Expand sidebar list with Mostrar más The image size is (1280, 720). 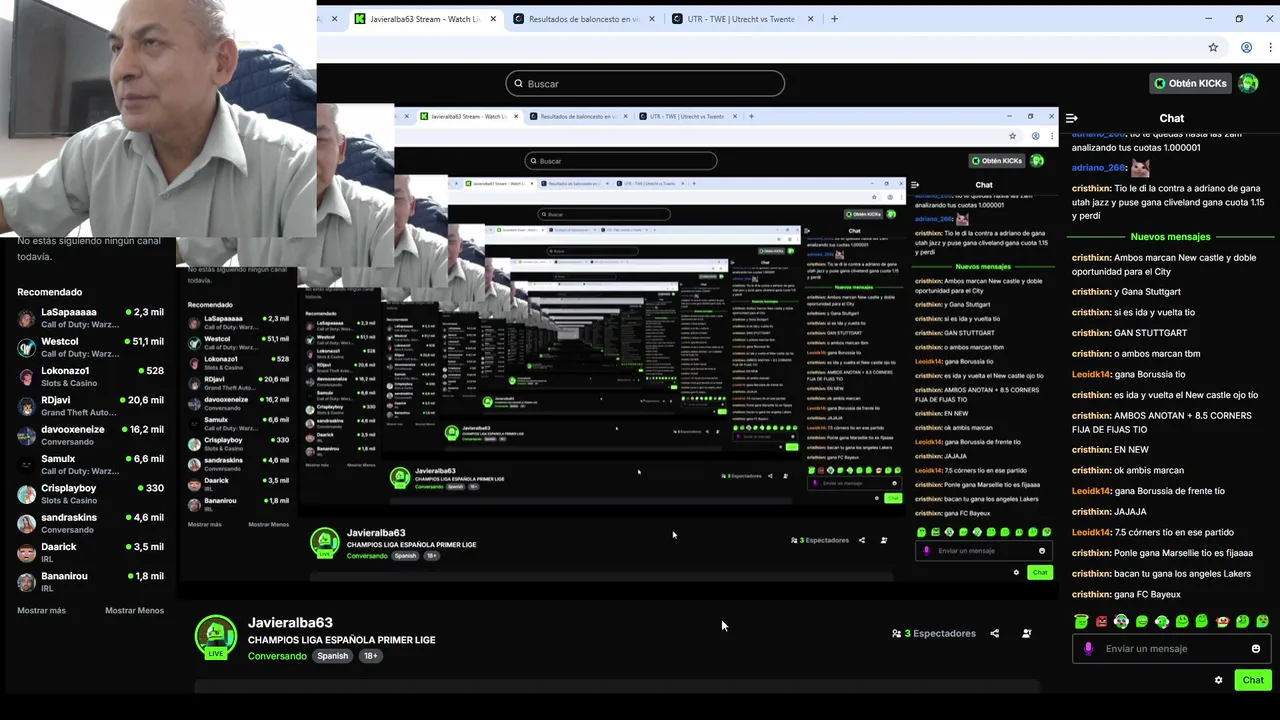(x=41, y=610)
